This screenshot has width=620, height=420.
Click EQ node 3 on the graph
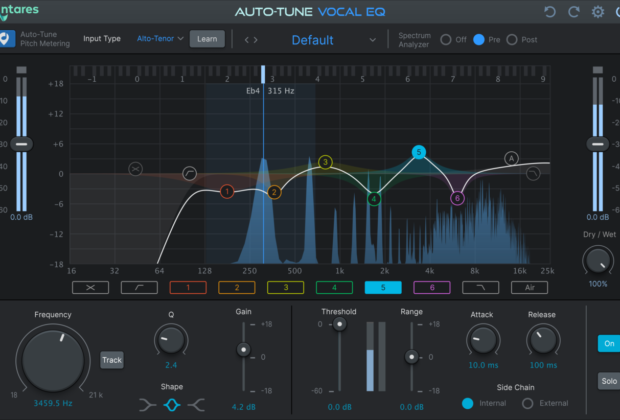pos(325,162)
